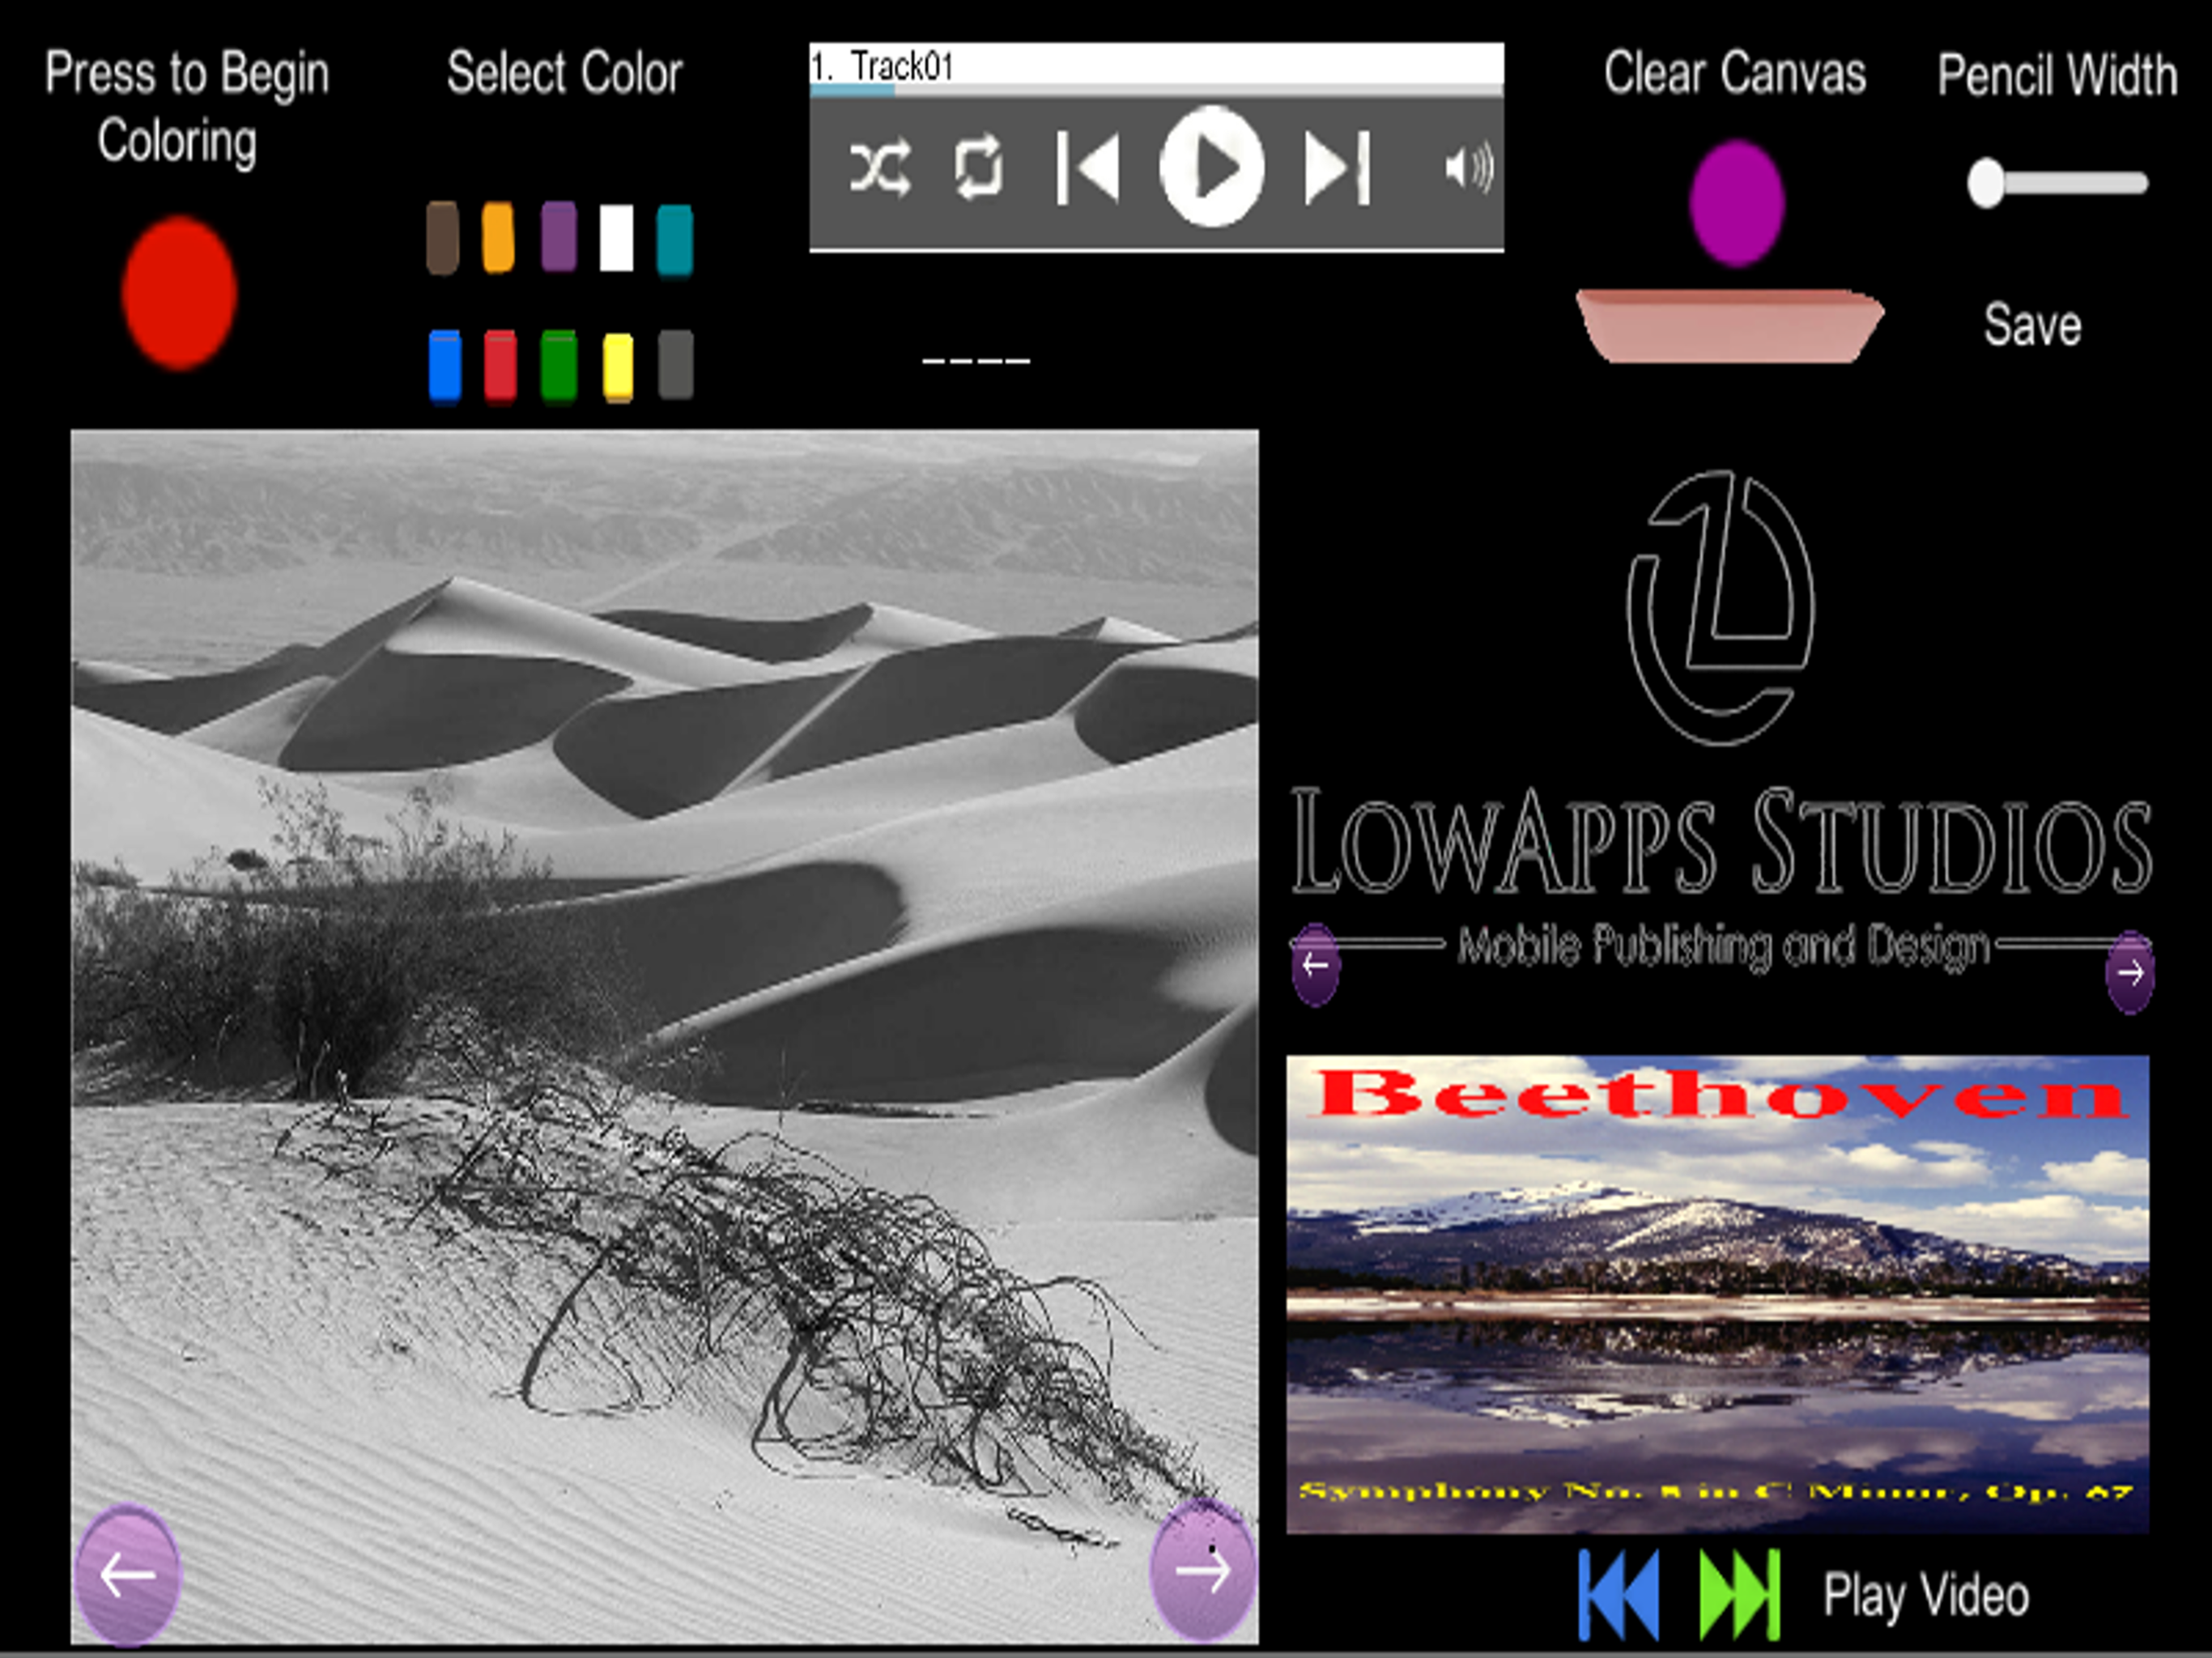
Task: Choose the blue color marker
Action: 444,365
